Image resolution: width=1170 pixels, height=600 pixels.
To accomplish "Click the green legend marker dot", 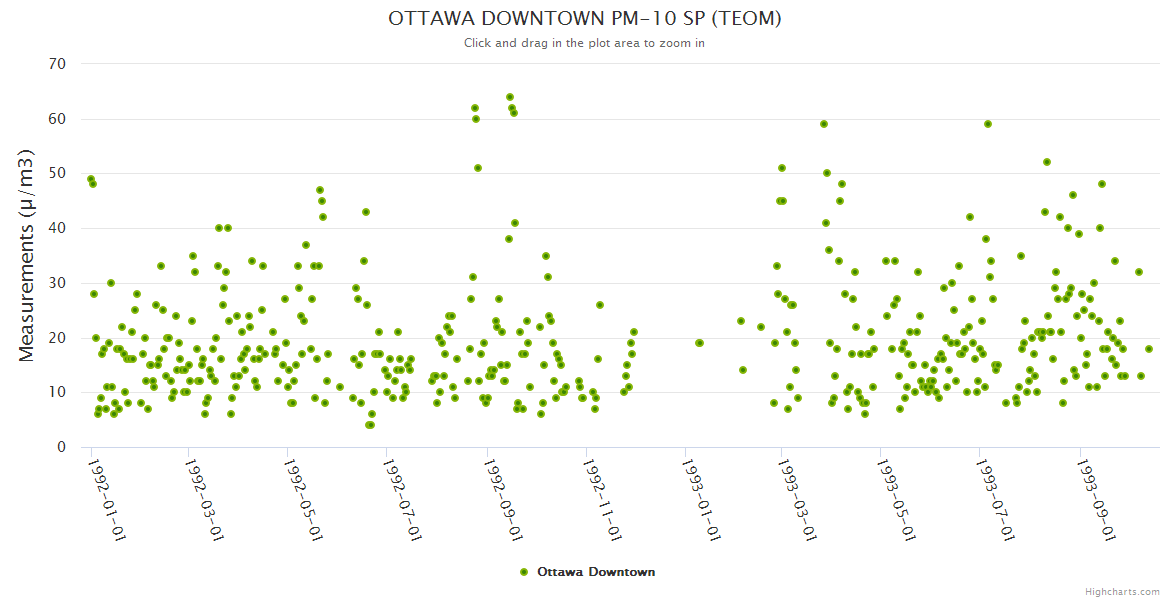I will point(524,572).
